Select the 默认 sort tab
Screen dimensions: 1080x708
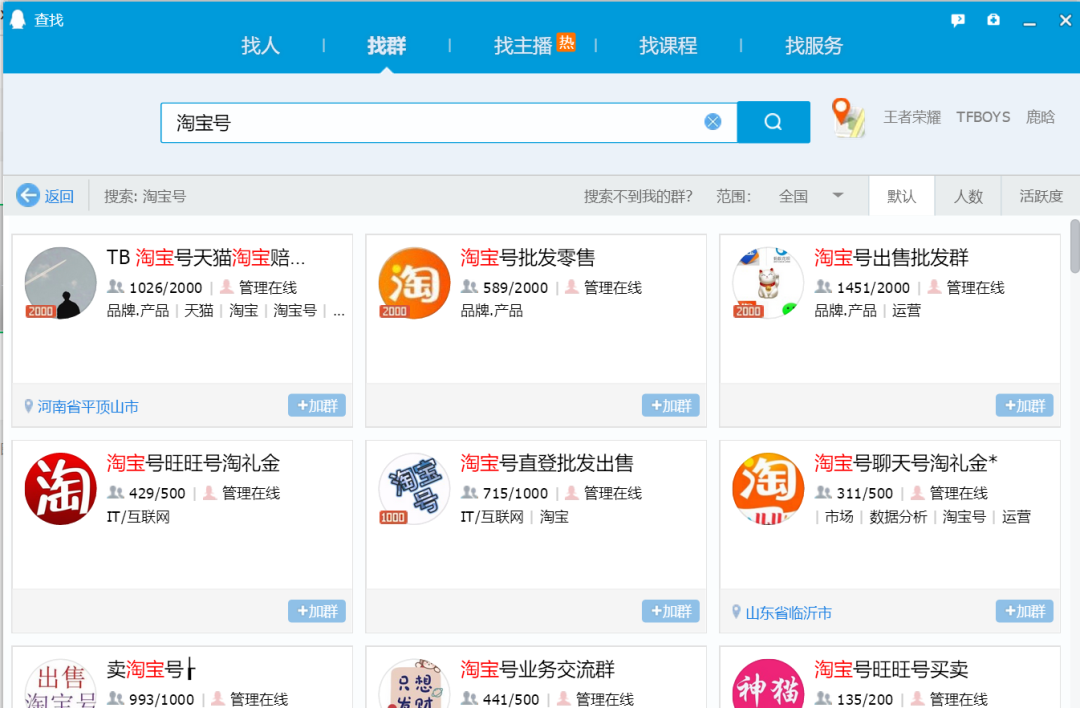[901, 196]
